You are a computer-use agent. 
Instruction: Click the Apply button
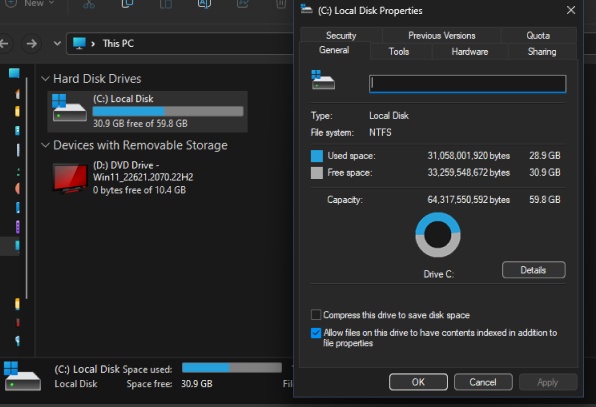click(x=548, y=382)
